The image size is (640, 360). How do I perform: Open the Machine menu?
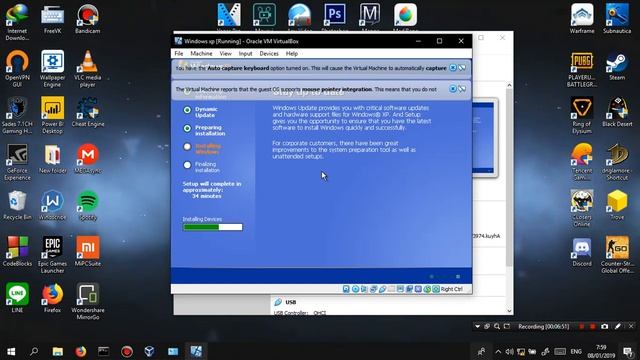coord(201,53)
